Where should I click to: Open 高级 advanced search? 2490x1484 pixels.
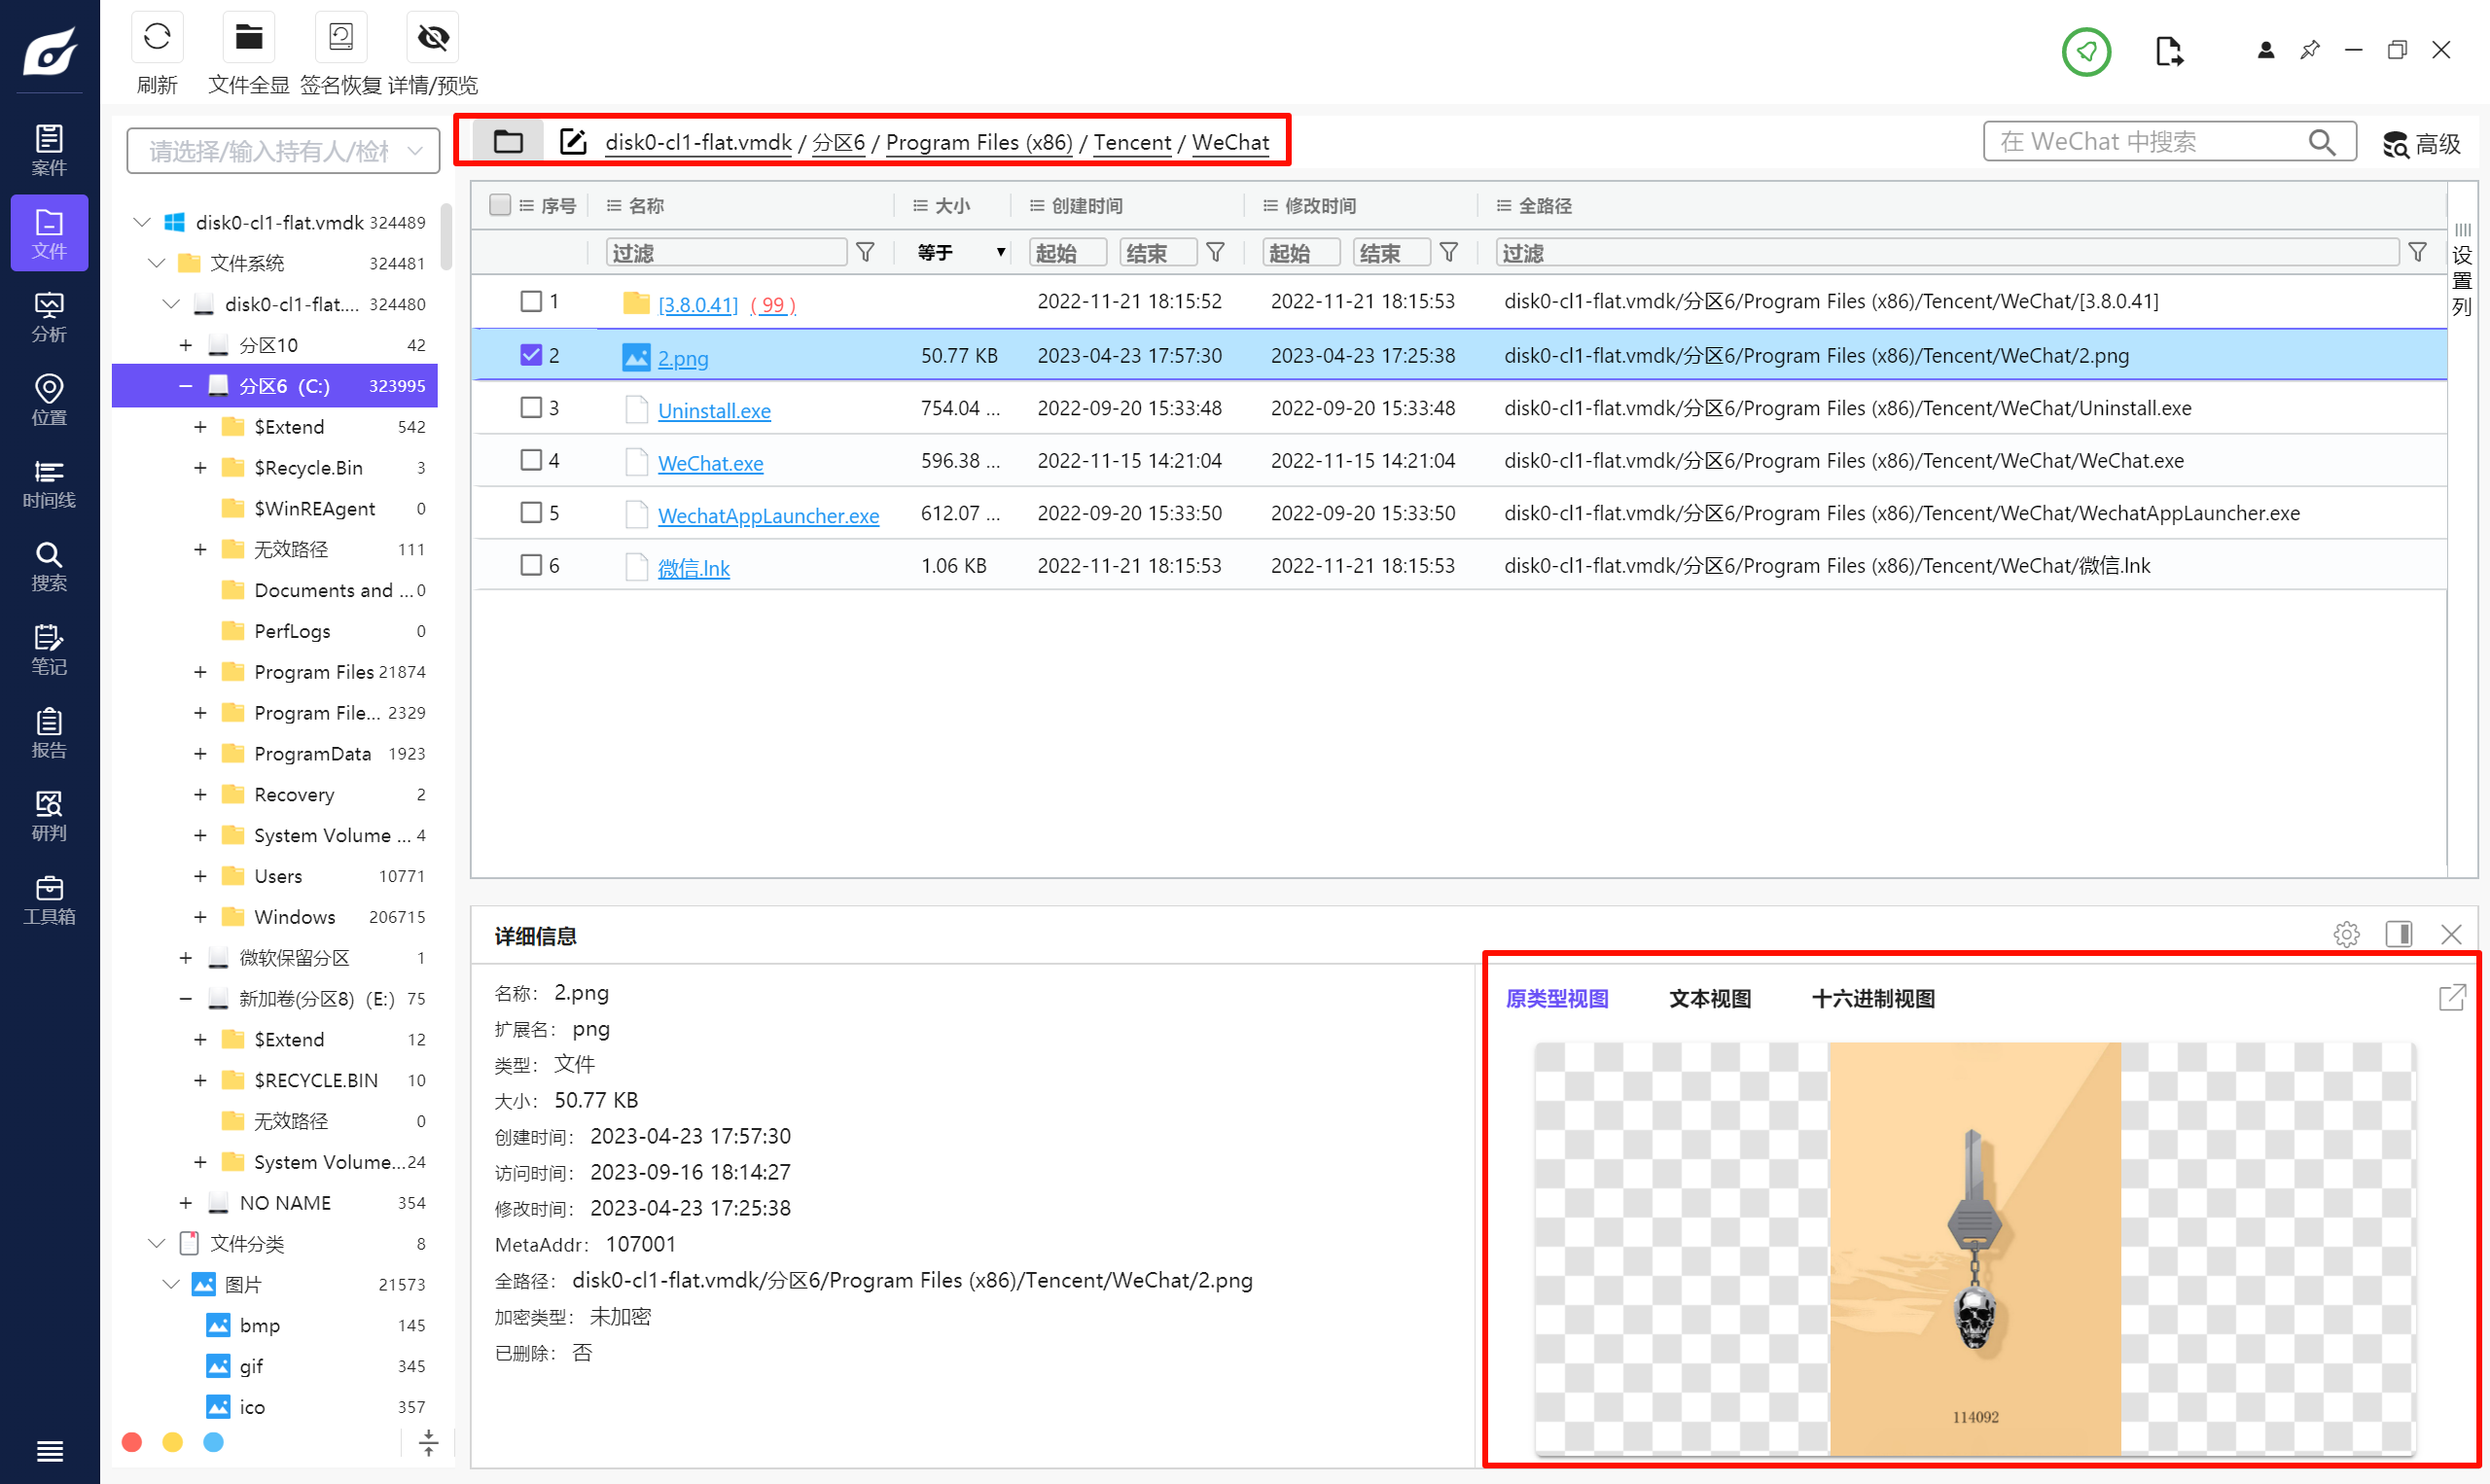click(2421, 144)
